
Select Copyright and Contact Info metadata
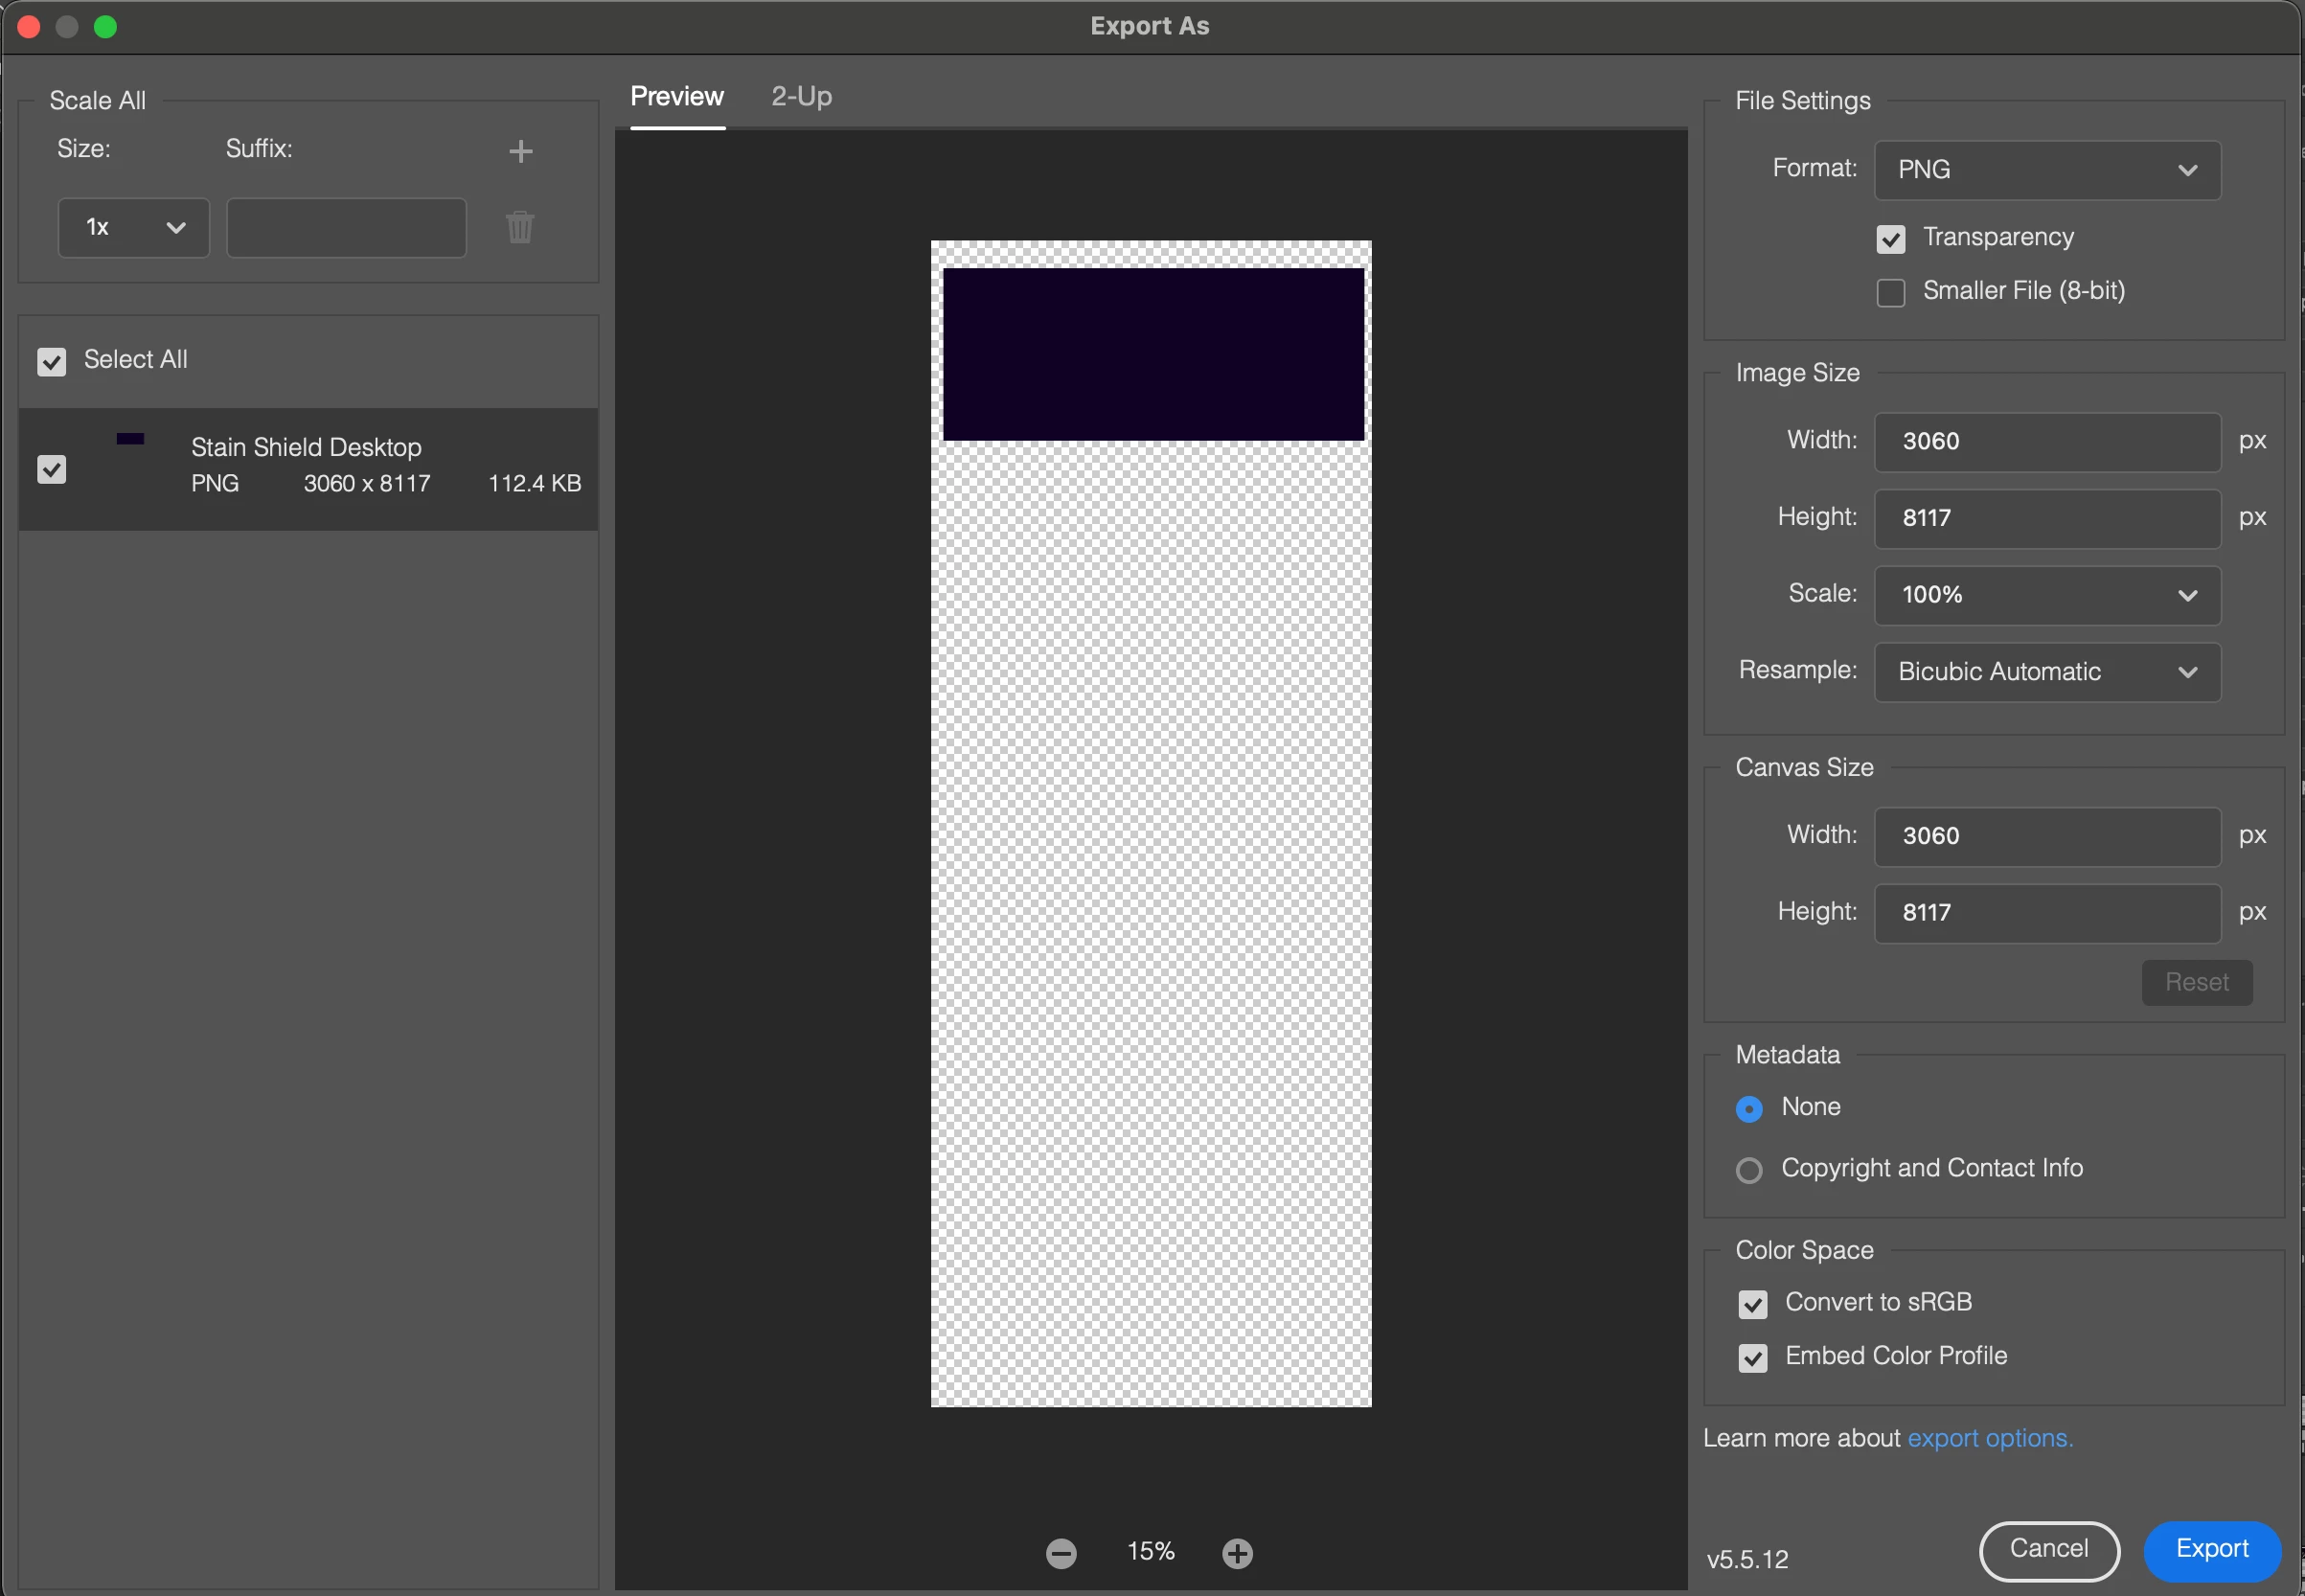1749,1170
